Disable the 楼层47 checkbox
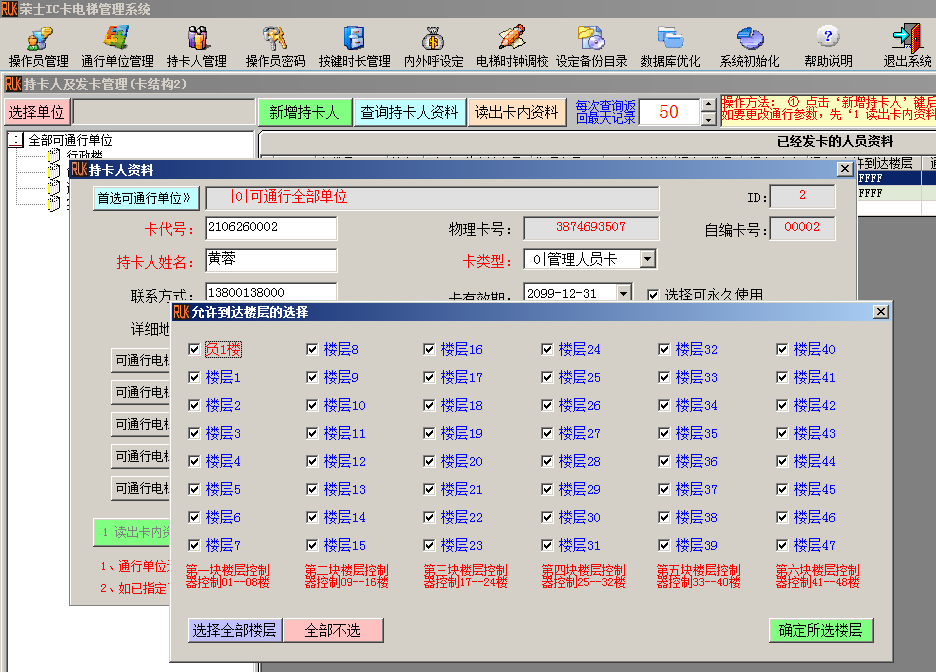The image size is (936, 672). (x=783, y=546)
